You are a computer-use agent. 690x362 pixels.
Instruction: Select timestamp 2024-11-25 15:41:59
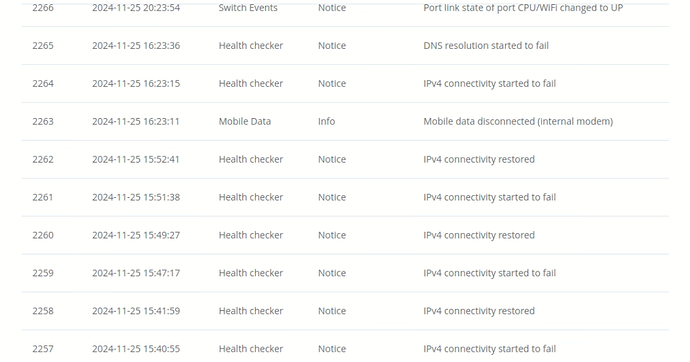[136, 311]
